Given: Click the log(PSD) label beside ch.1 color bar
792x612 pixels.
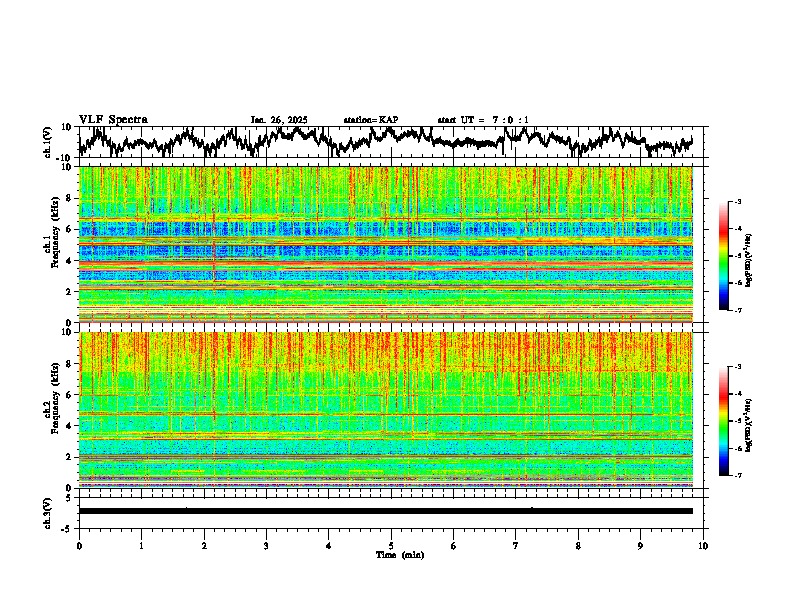Looking at the screenshot, I should click(x=749, y=261).
